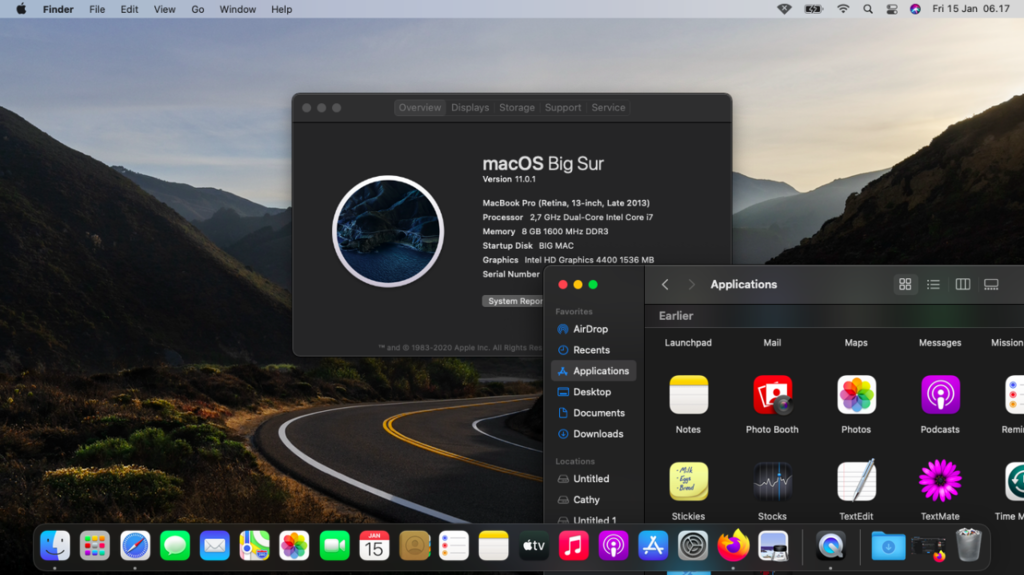Click the Firefox icon in the Dock
The width and height of the screenshot is (1024, 575).
pos(733,545)
